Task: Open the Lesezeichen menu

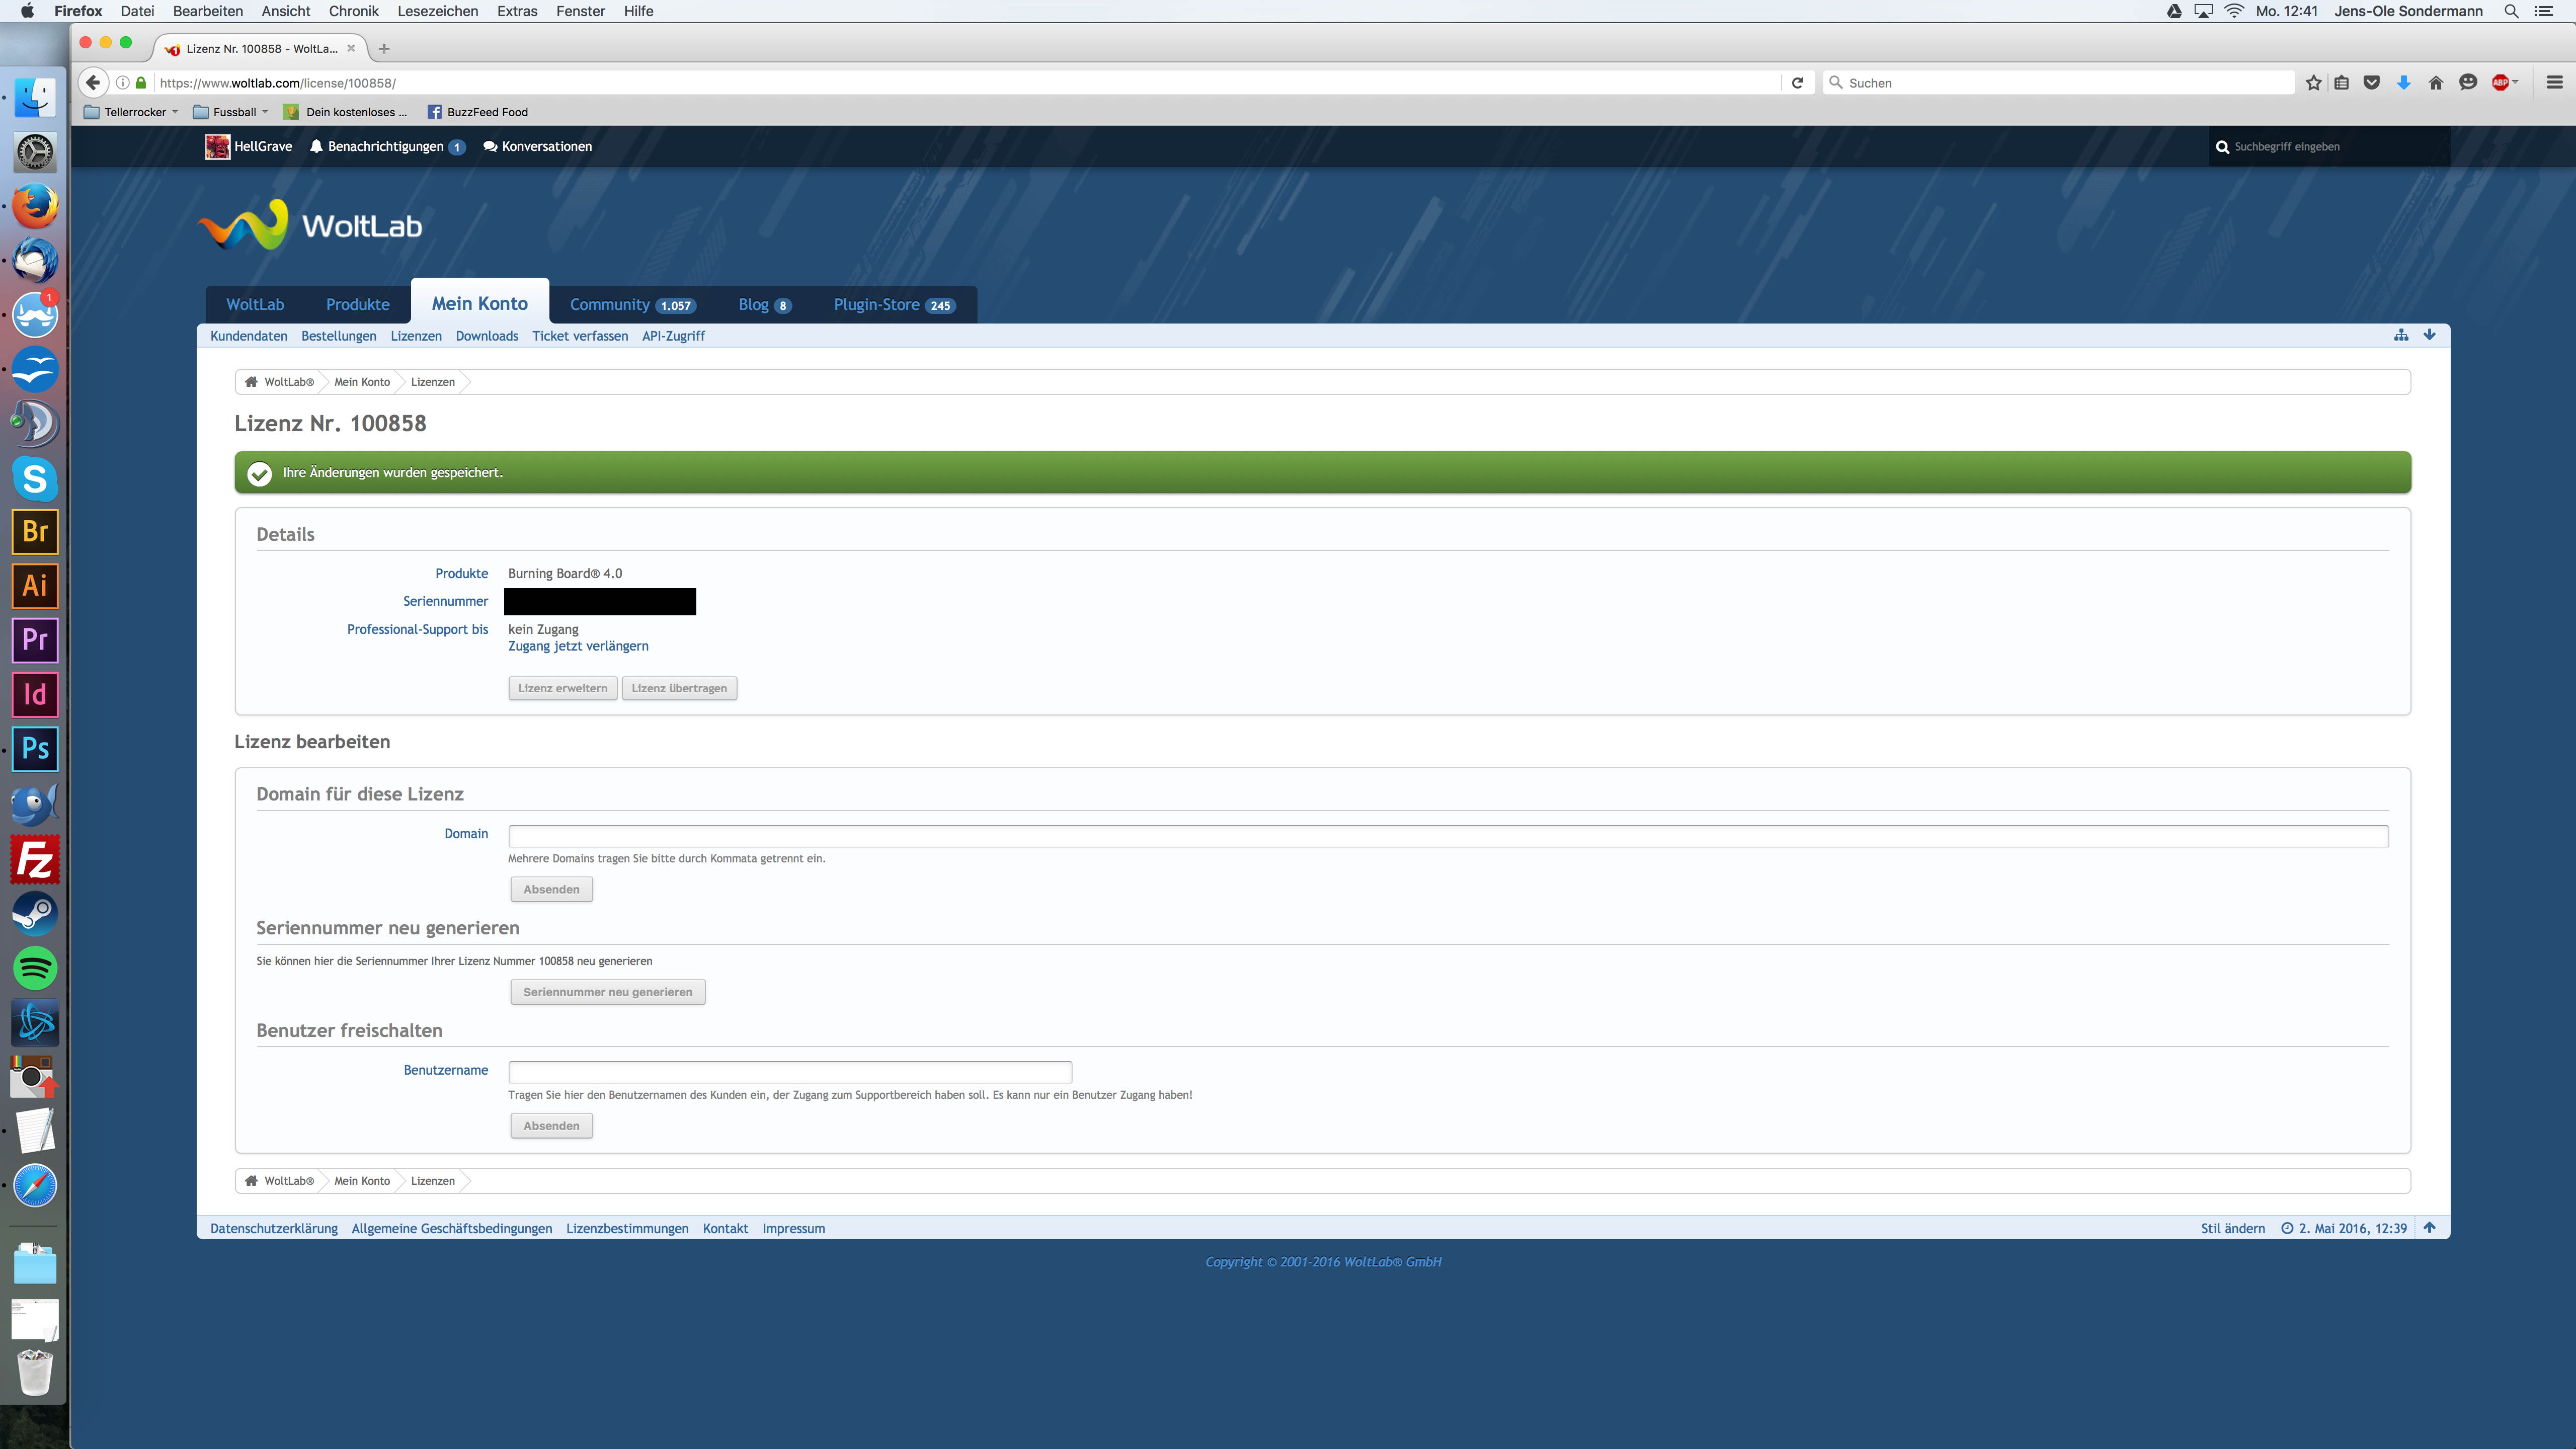Action: click(437, 11)
